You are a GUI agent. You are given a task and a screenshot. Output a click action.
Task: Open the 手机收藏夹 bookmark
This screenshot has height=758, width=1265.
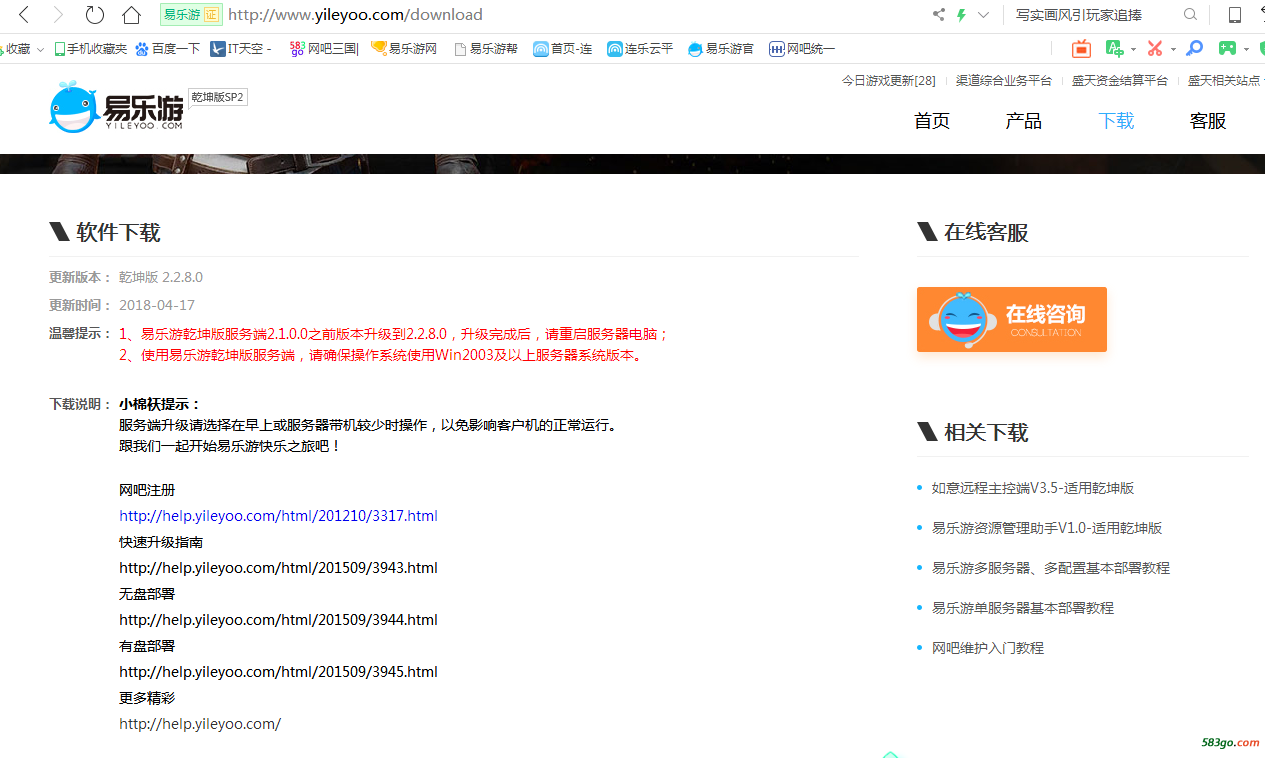click(x=91, y=48)
